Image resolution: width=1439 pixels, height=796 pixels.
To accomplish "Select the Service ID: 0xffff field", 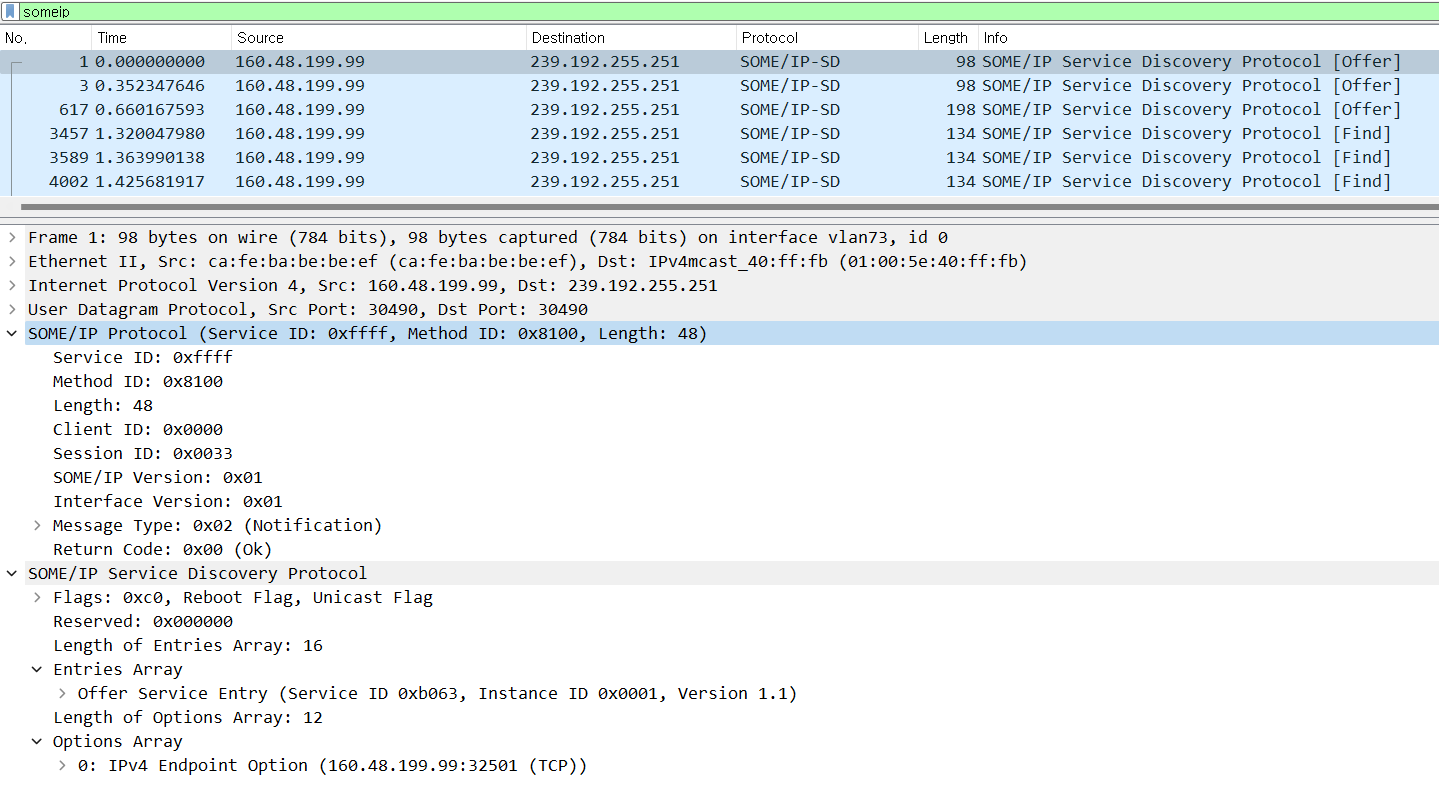I will point(143,358).
